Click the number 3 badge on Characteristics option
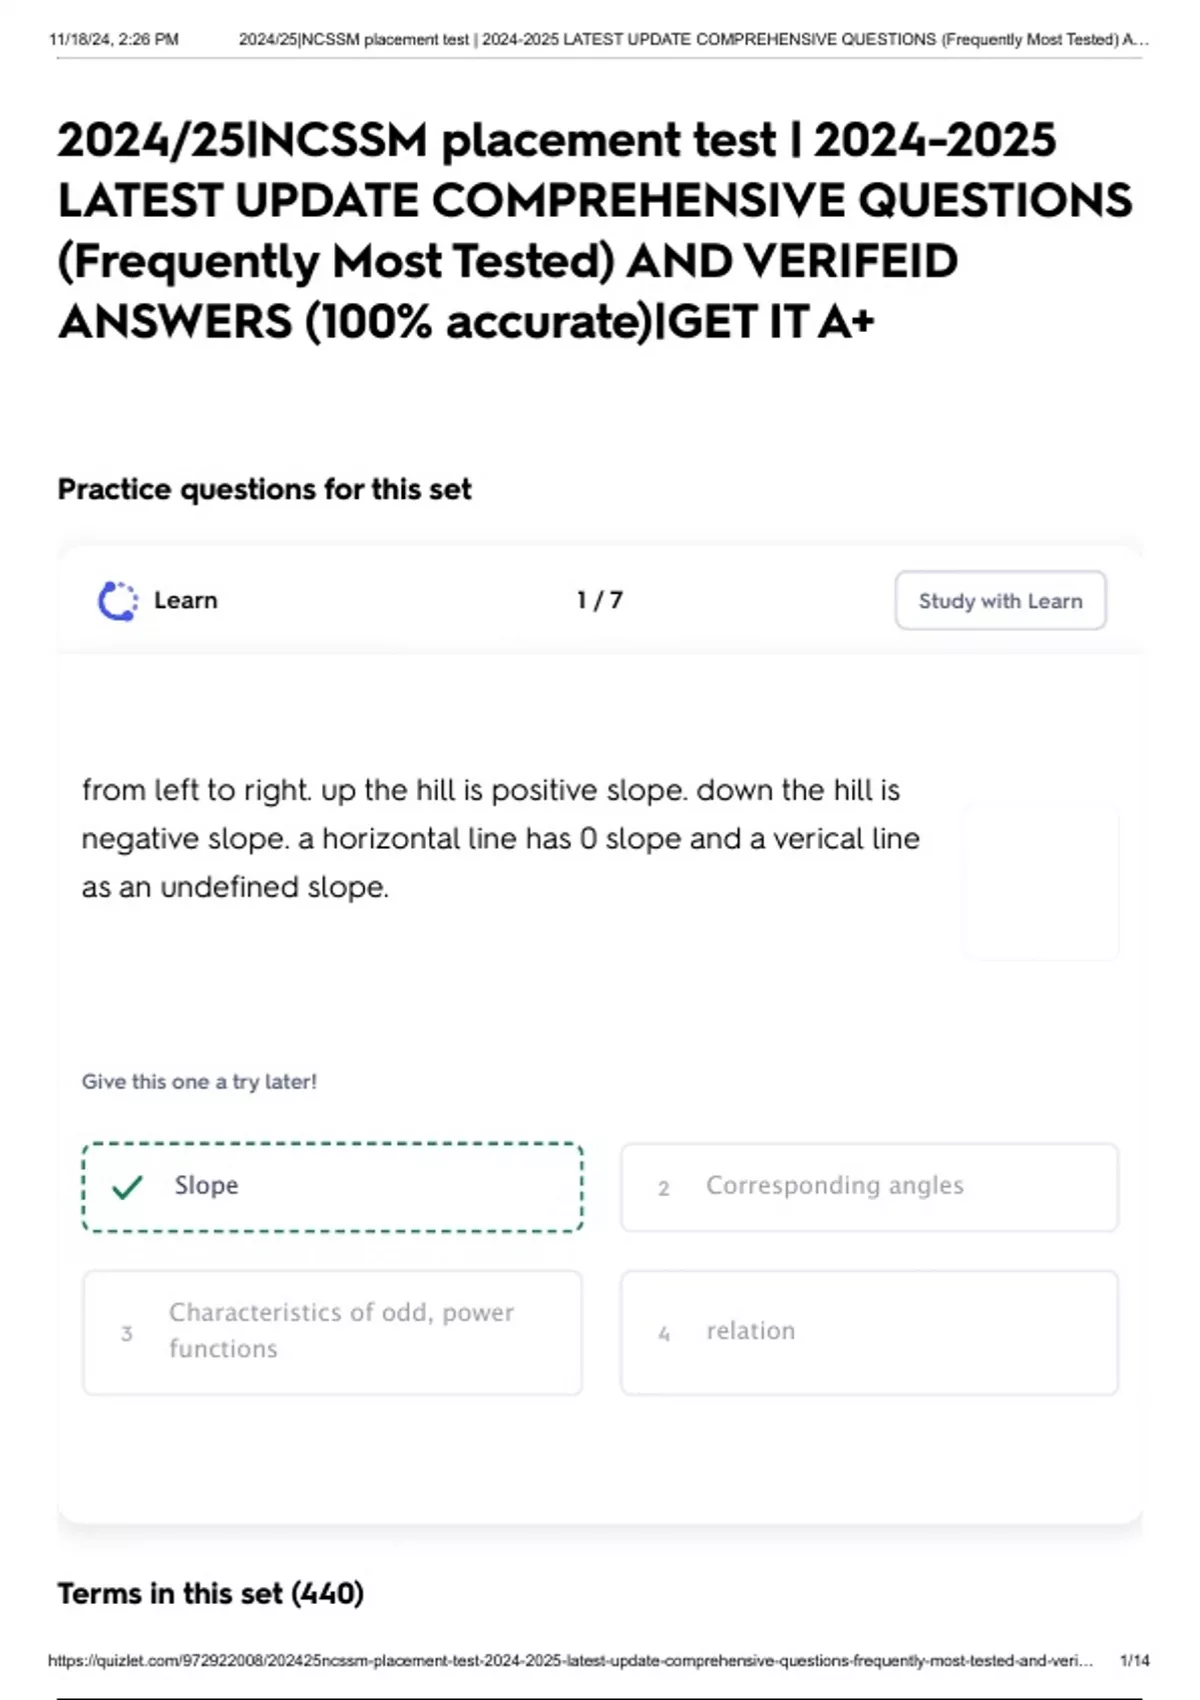Image resolution: width=1200 pixels, height=1700 pixels. coord(127,1333)
